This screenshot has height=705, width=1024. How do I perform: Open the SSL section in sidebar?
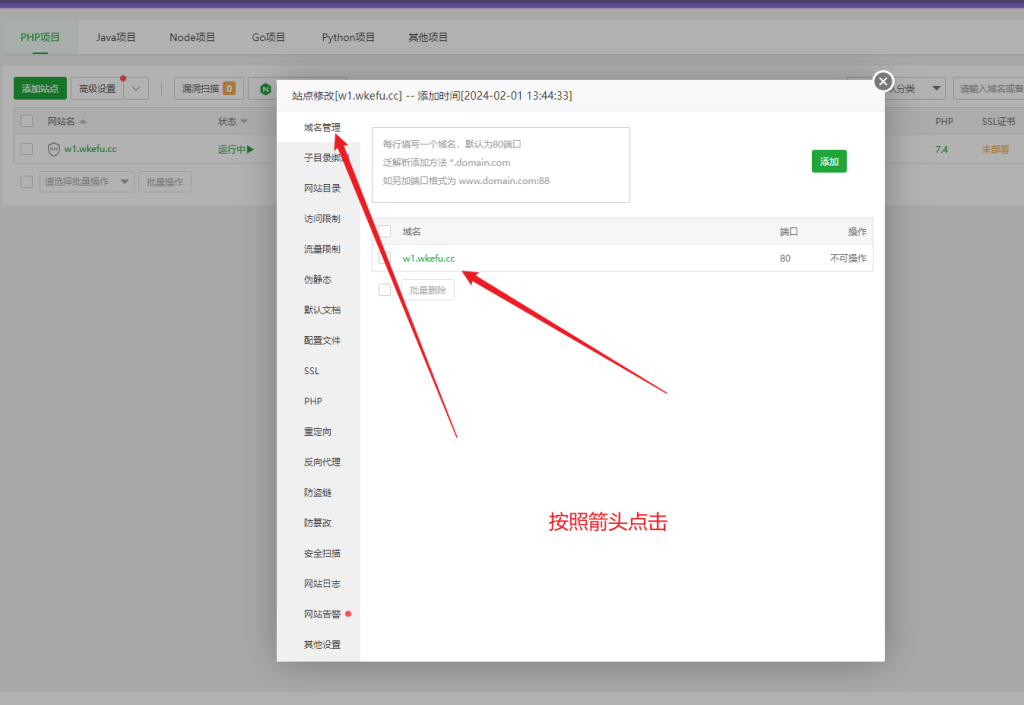point(312,371)
